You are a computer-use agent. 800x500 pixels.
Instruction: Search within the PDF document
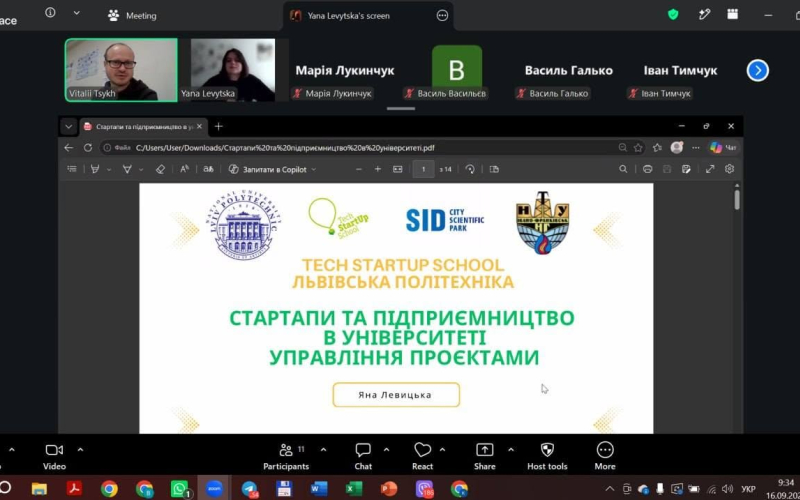pyautogui.click(x=623, y=169)
